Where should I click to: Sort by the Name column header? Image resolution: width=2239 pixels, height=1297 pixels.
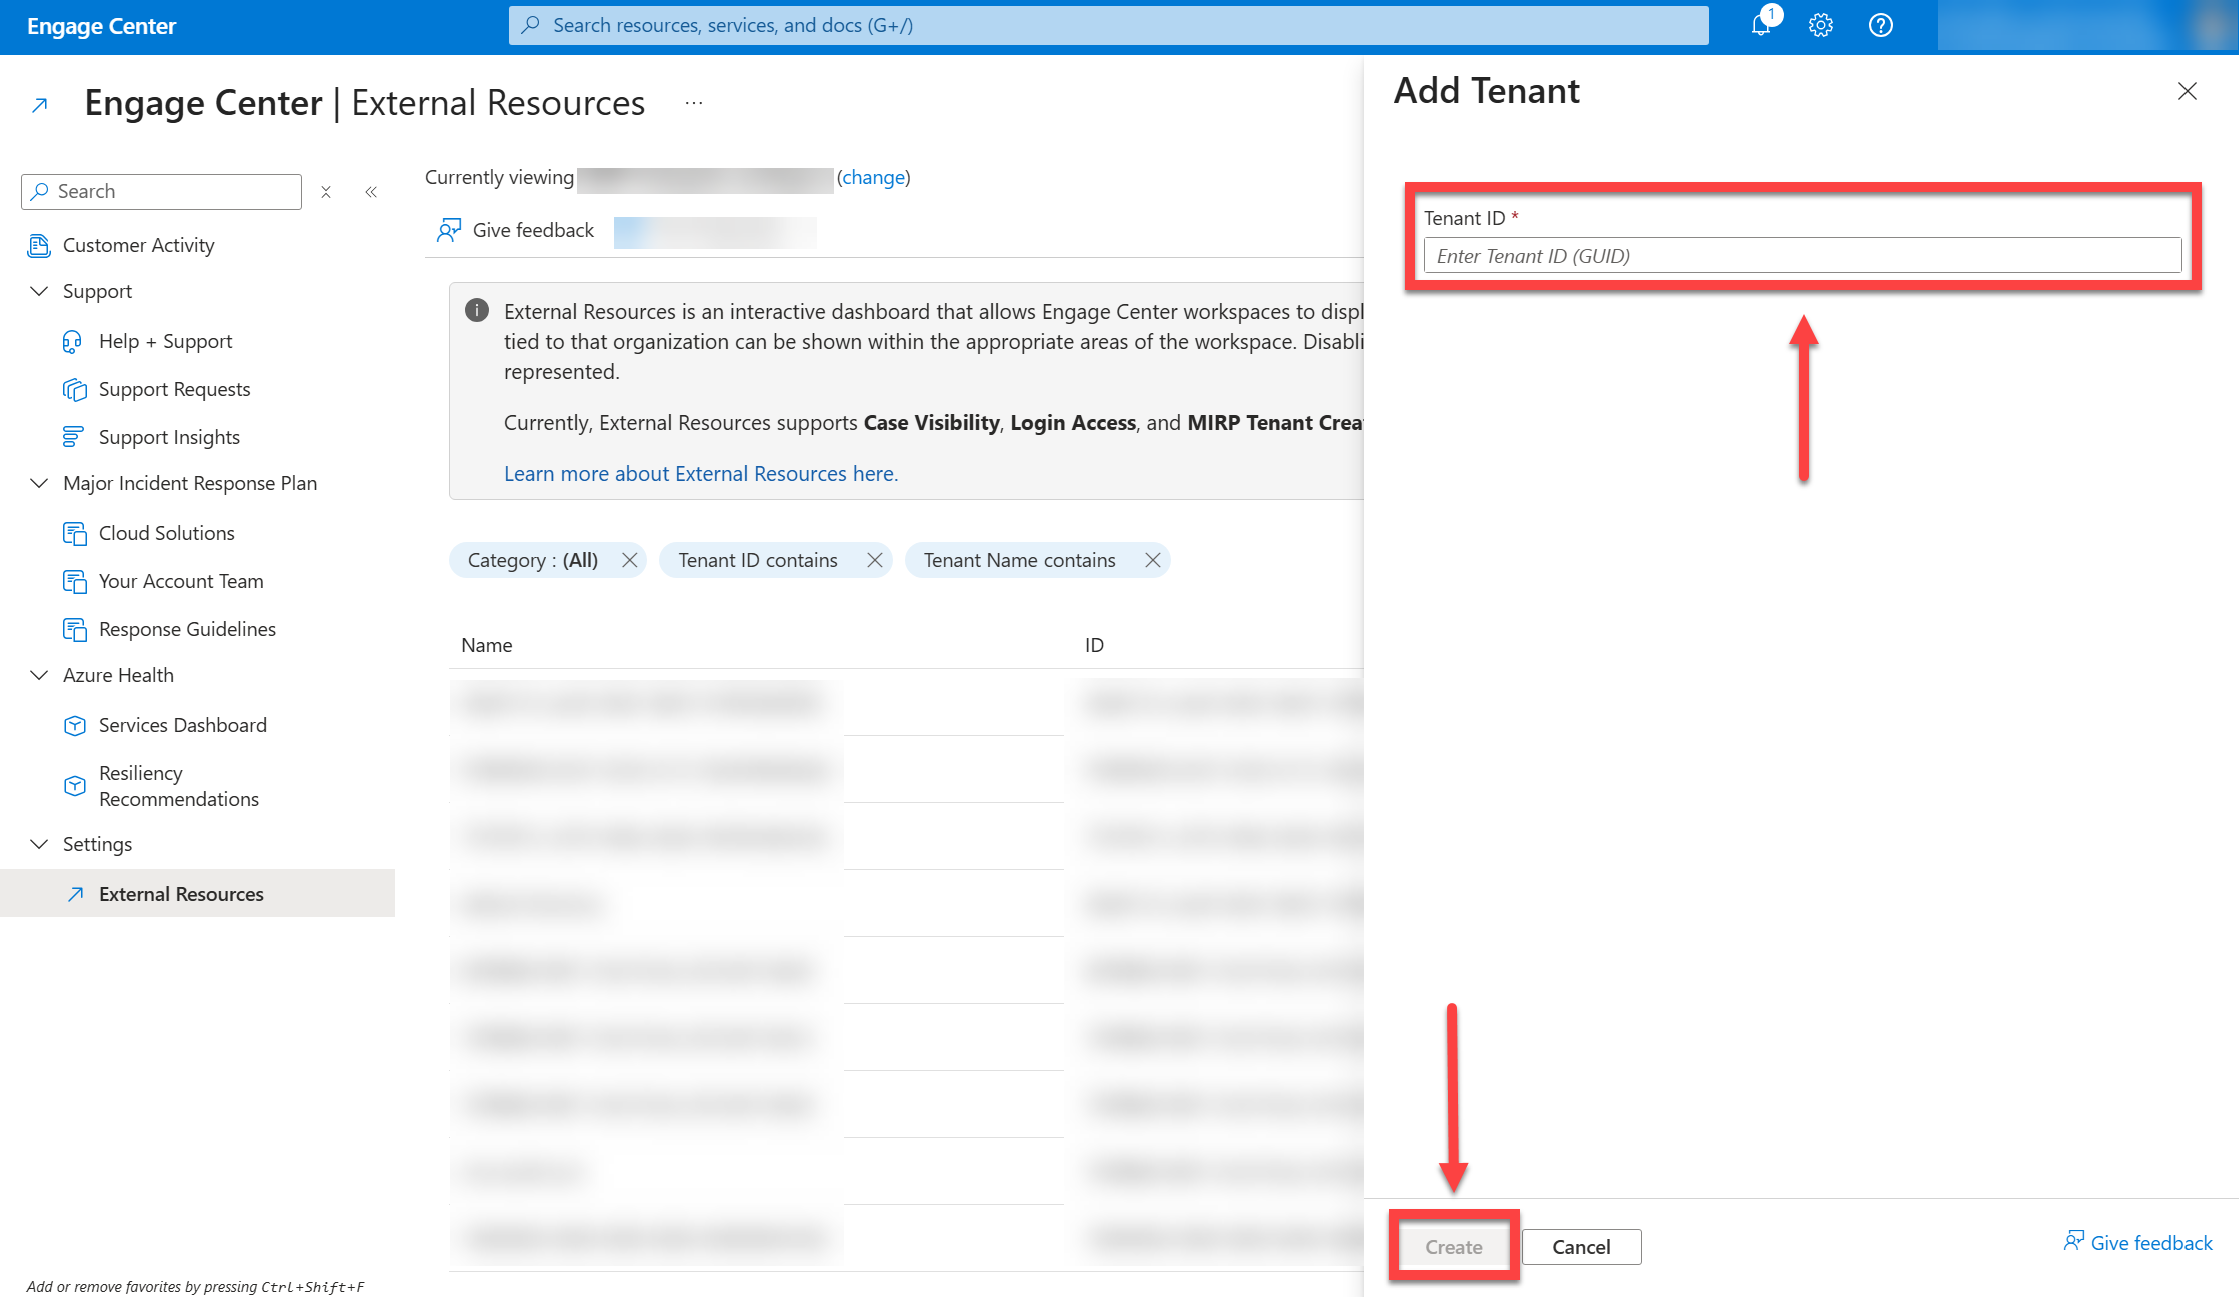coord(487,646)
